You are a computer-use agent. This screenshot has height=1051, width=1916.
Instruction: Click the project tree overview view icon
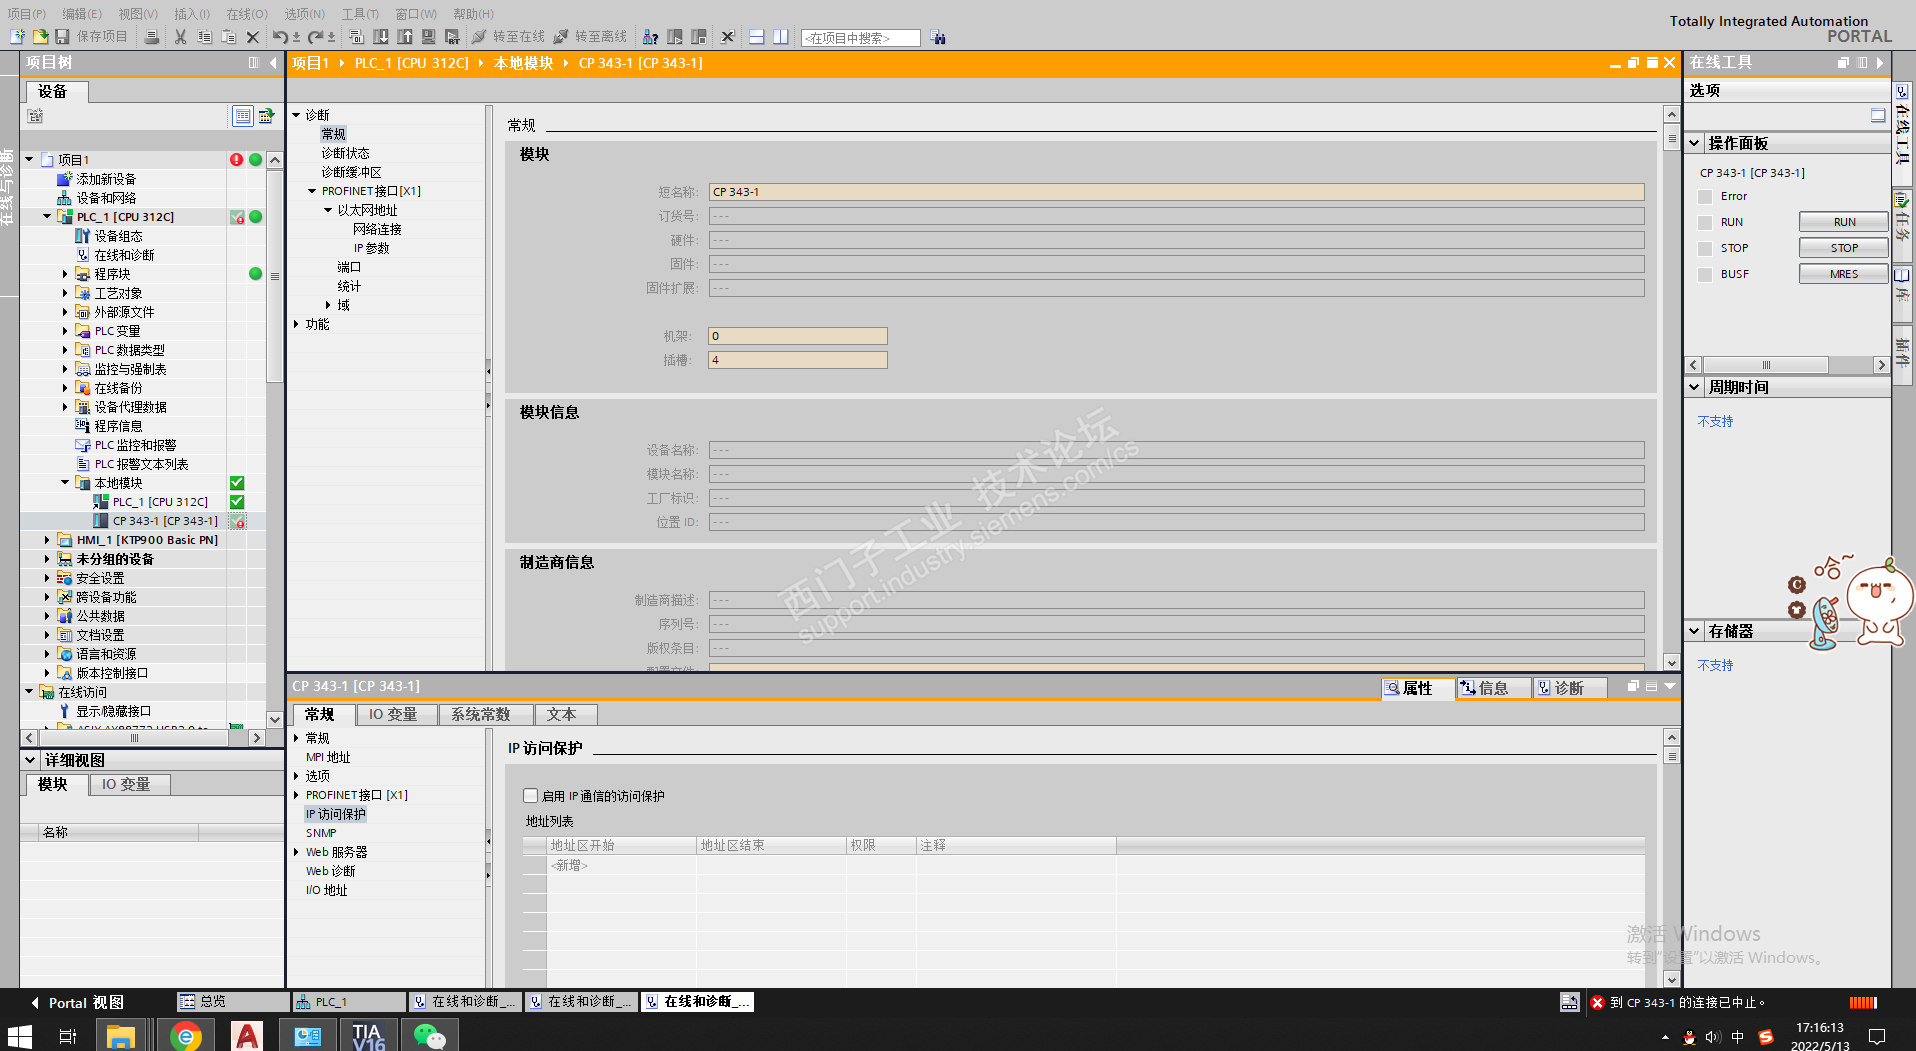pos(243,116)
